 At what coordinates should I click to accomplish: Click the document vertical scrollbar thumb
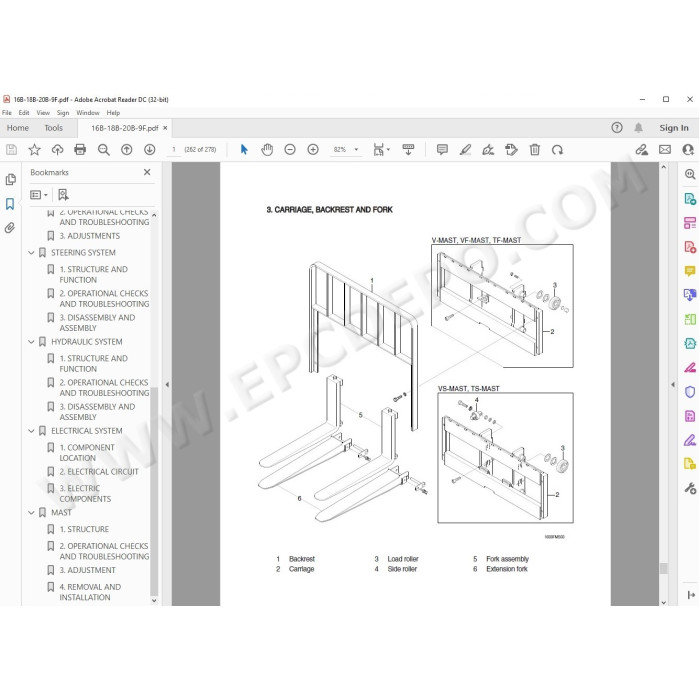[663, 568]
